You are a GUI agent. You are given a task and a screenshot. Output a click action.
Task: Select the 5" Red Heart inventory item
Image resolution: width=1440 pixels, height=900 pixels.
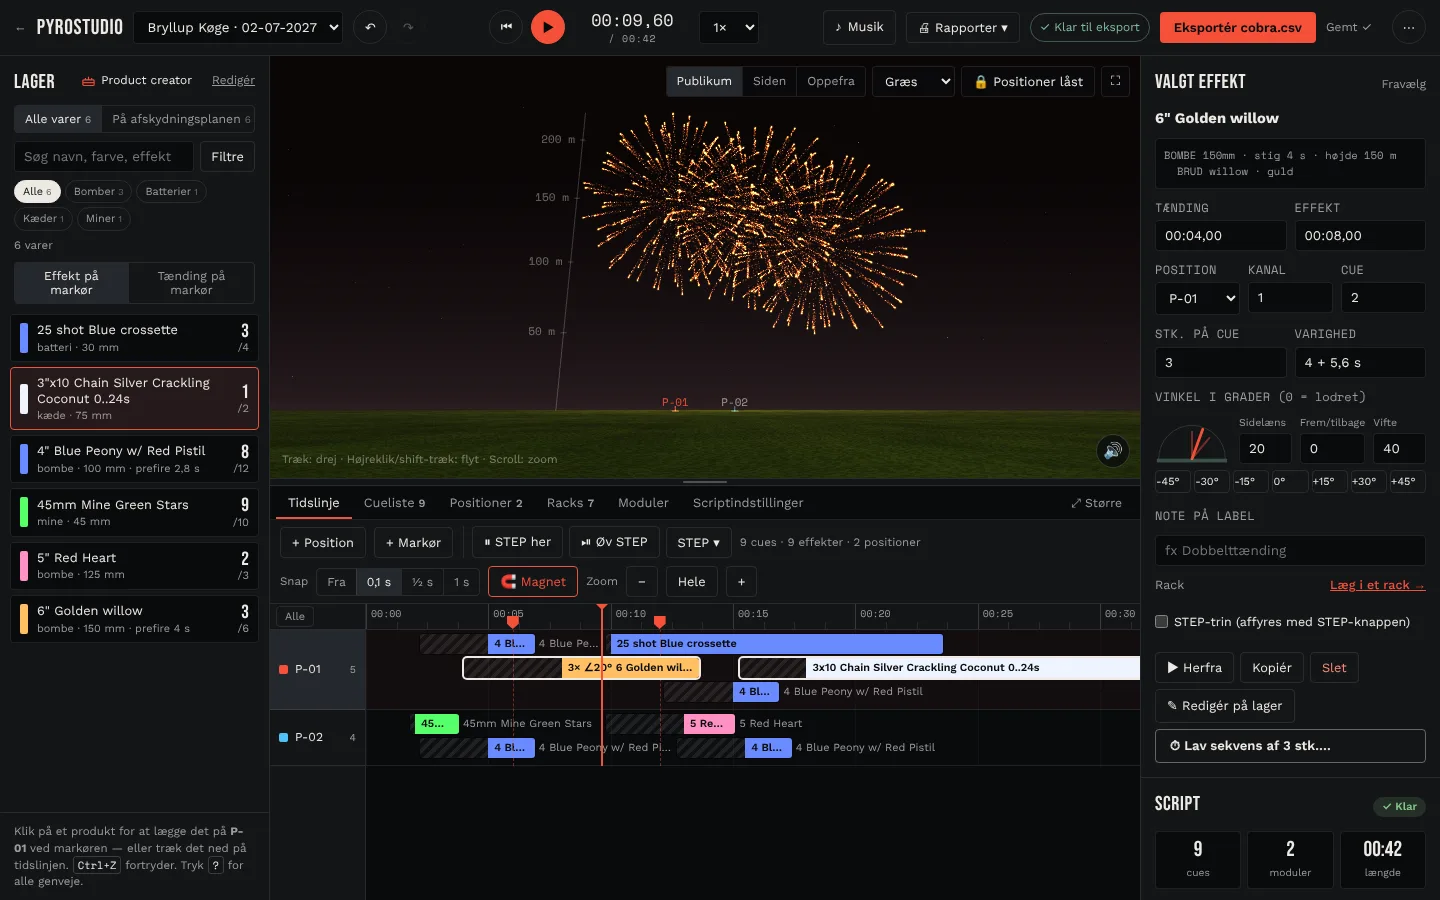point(134,565)
